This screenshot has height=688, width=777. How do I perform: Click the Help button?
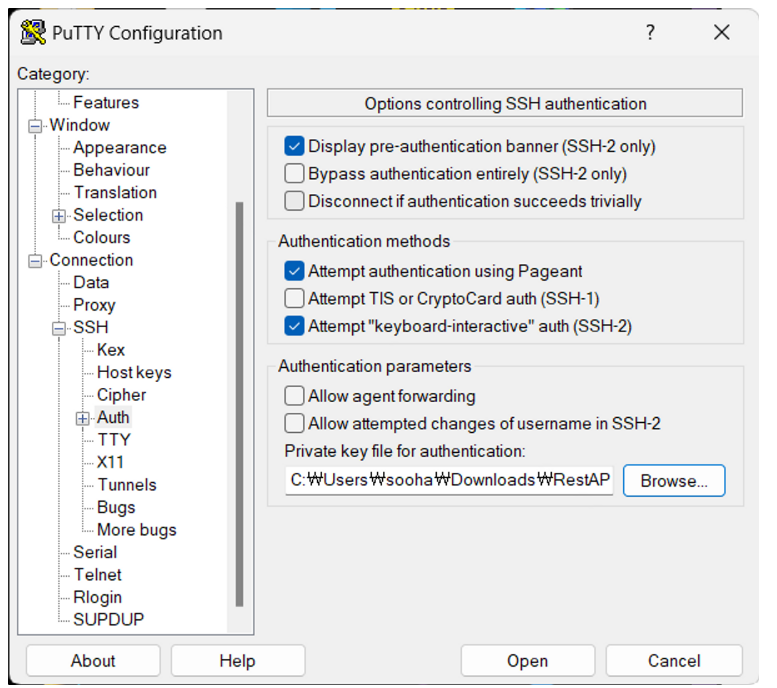pyautogui.click(x=238, y=660)
